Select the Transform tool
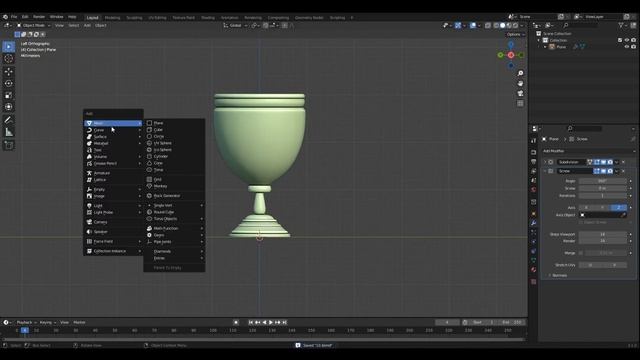 [x=9, y=107]
